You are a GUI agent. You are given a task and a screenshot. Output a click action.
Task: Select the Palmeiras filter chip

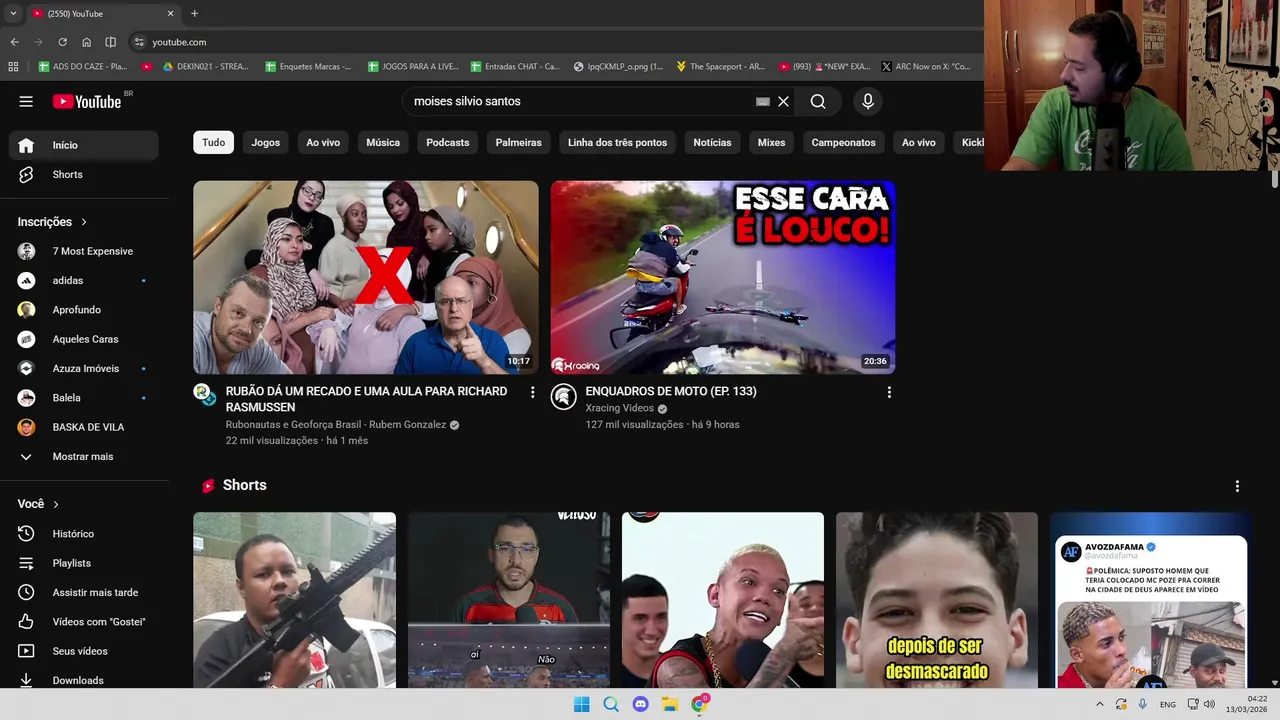click(518, 142)
